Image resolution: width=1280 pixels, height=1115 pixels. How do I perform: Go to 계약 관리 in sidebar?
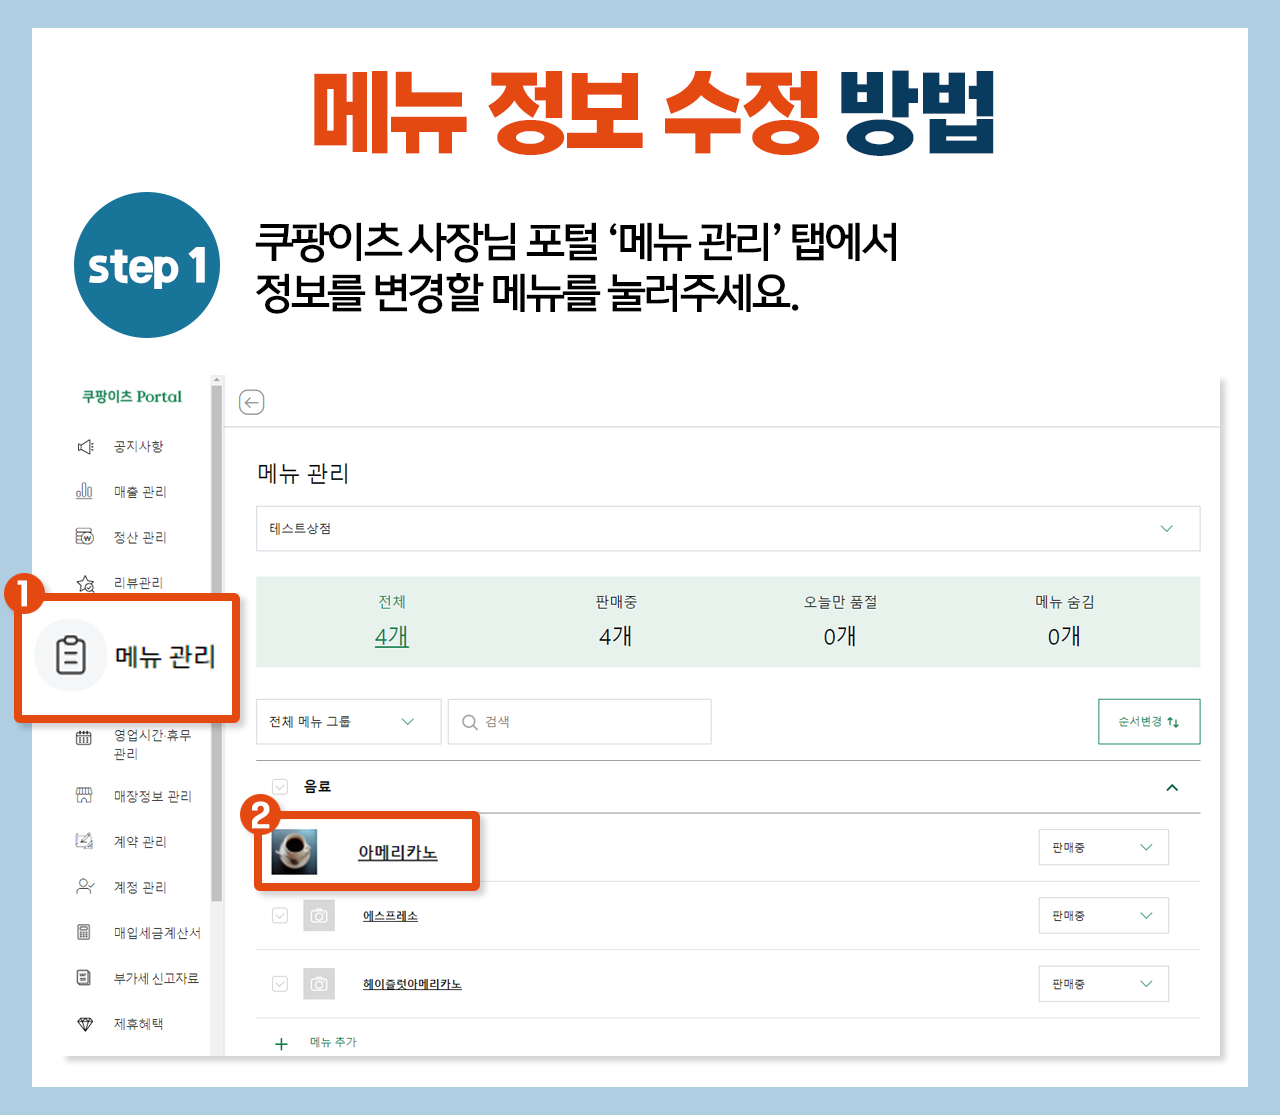[x=140, y=842]
